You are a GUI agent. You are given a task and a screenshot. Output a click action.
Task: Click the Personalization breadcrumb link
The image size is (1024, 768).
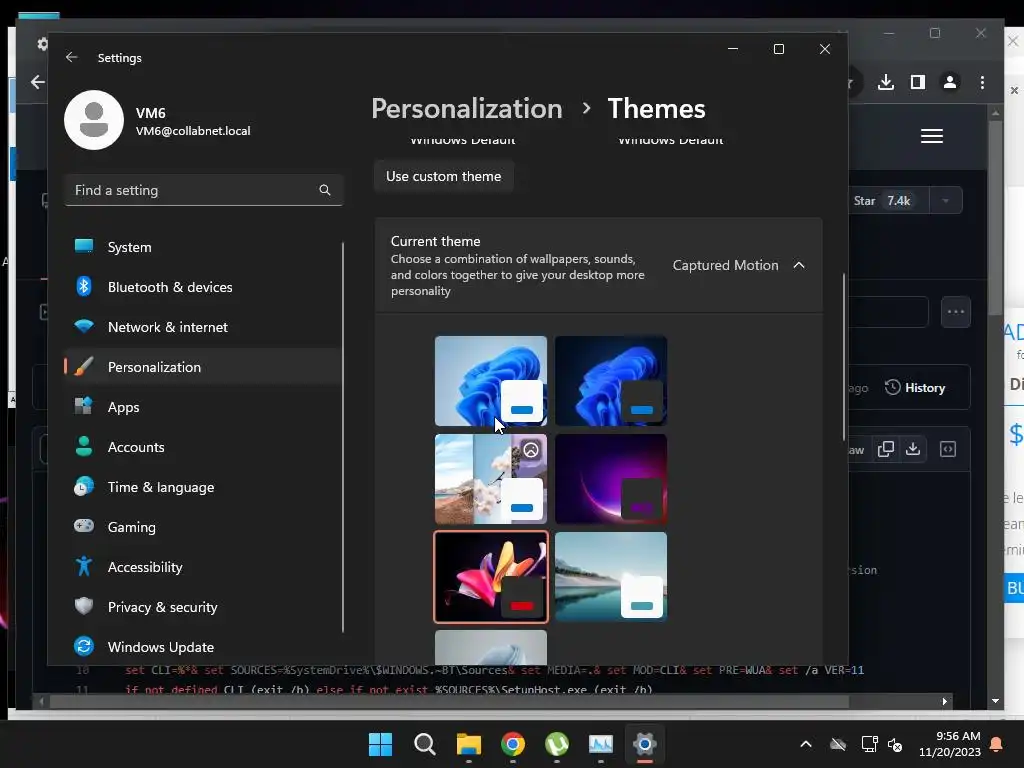pos(467,108)
